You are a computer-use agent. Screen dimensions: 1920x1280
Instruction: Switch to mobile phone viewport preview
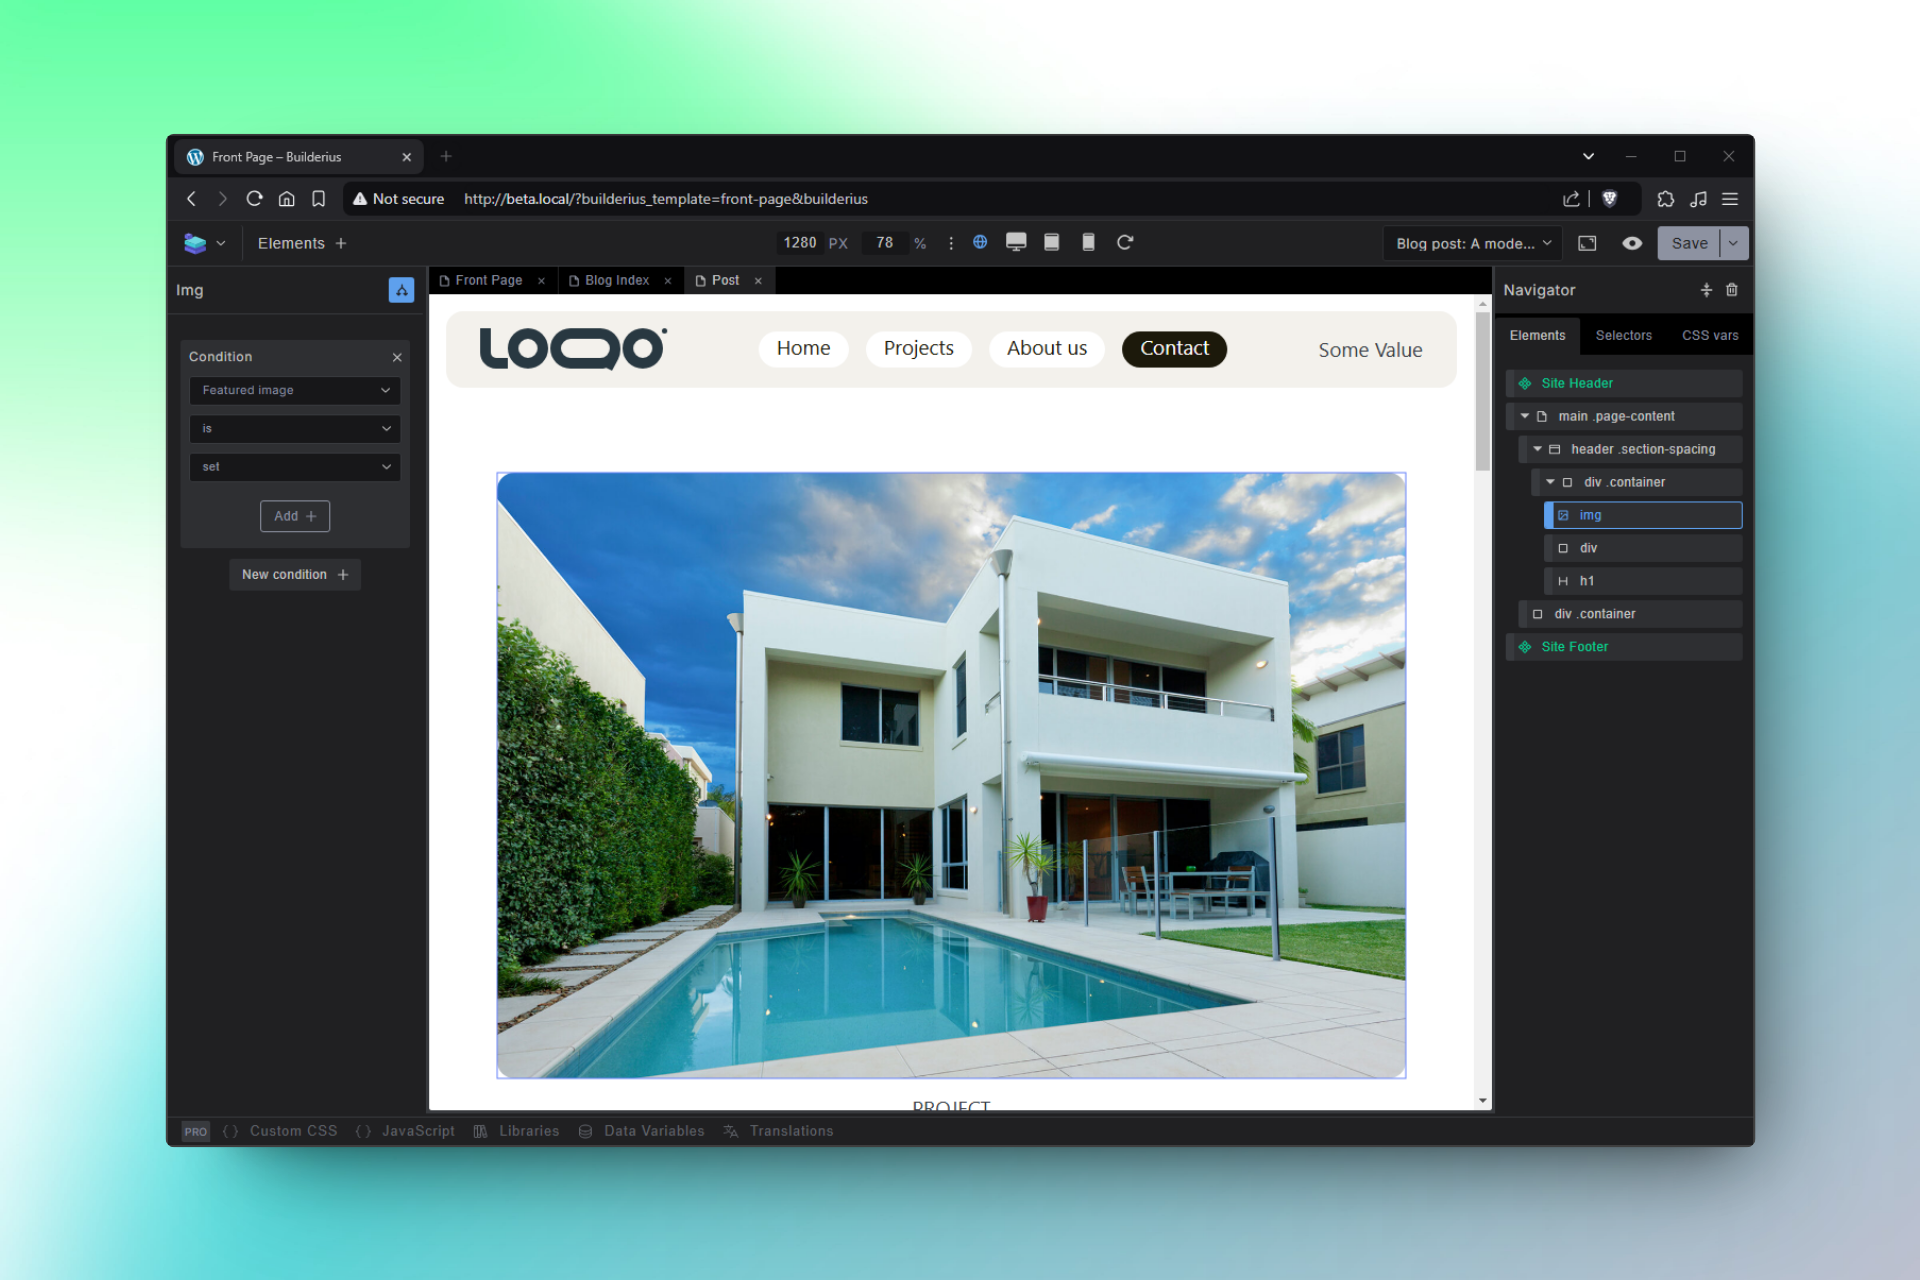(x=1088, y=242)
